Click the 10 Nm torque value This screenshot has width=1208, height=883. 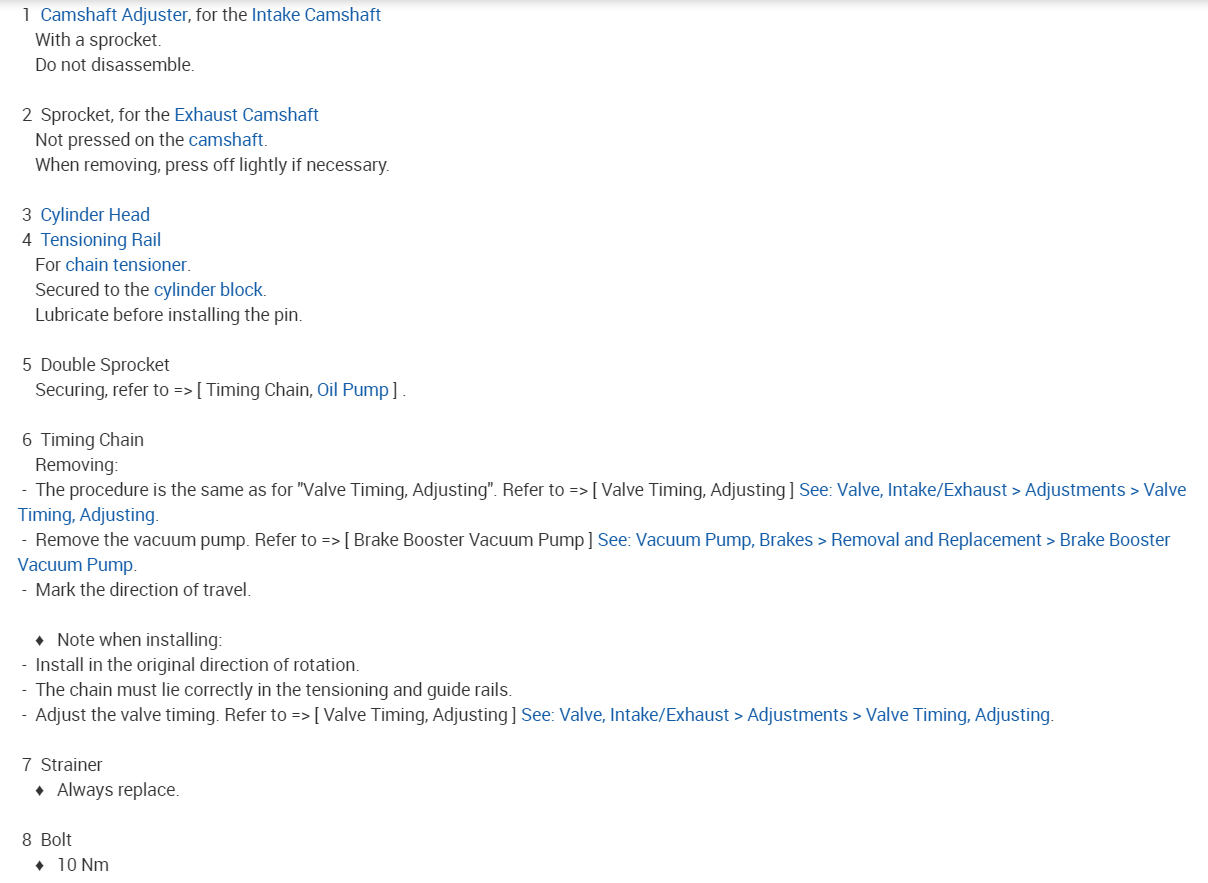click(82, 865)
